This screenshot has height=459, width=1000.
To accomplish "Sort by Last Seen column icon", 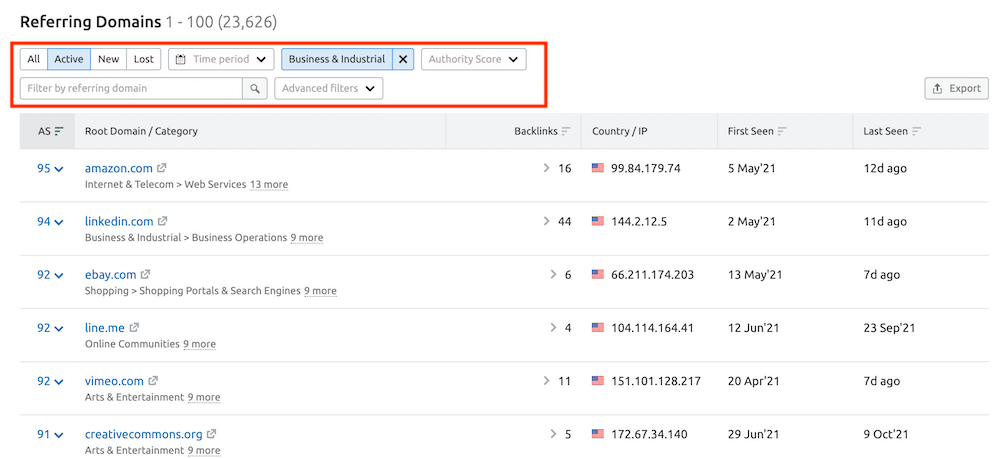I will click(917, 131).
